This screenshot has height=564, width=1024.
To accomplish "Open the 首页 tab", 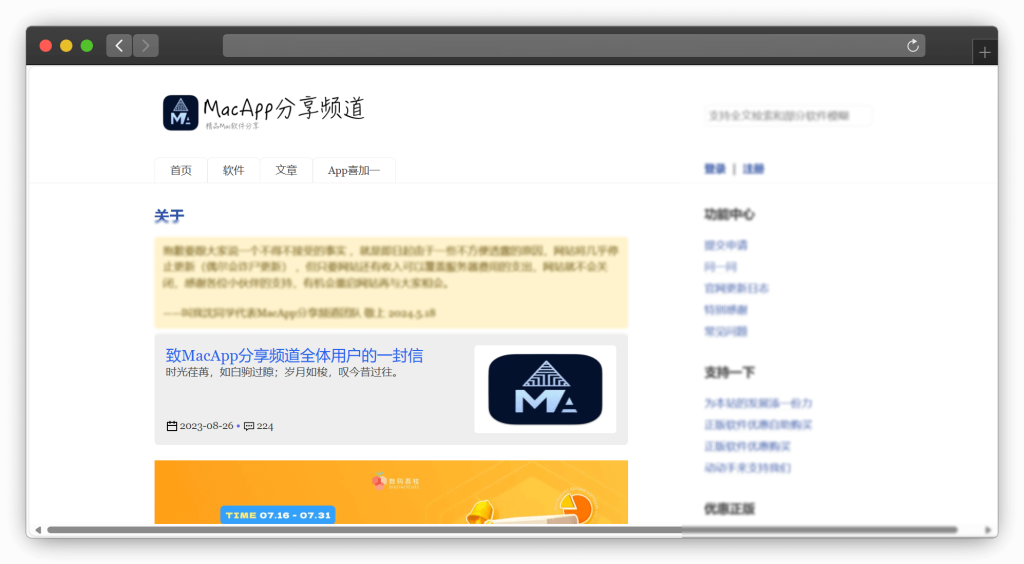I will (181, 171).
